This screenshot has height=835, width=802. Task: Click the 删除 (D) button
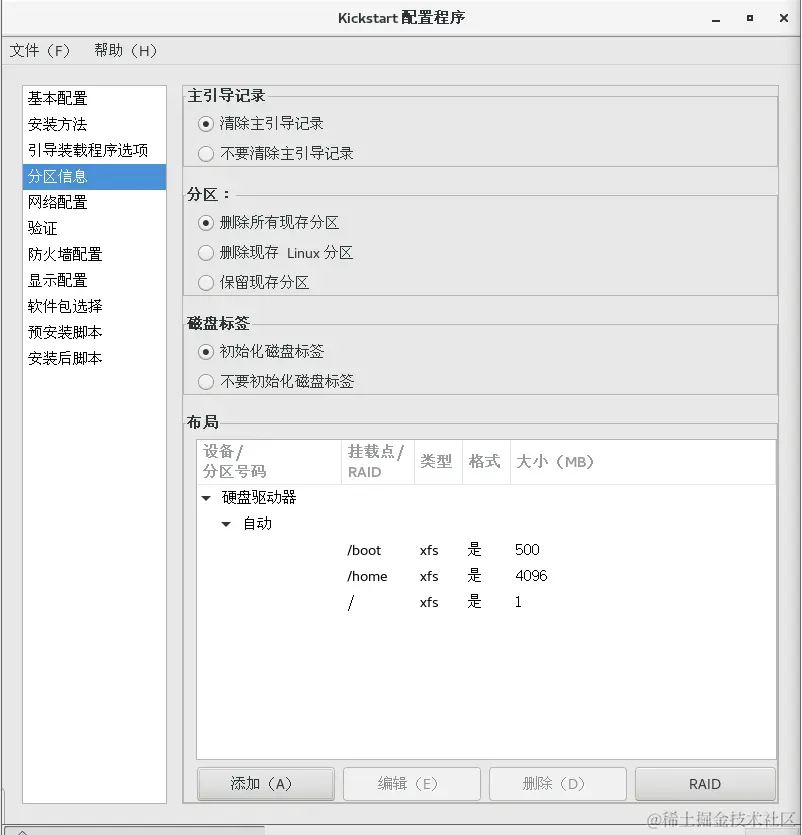tap(558, 784)
